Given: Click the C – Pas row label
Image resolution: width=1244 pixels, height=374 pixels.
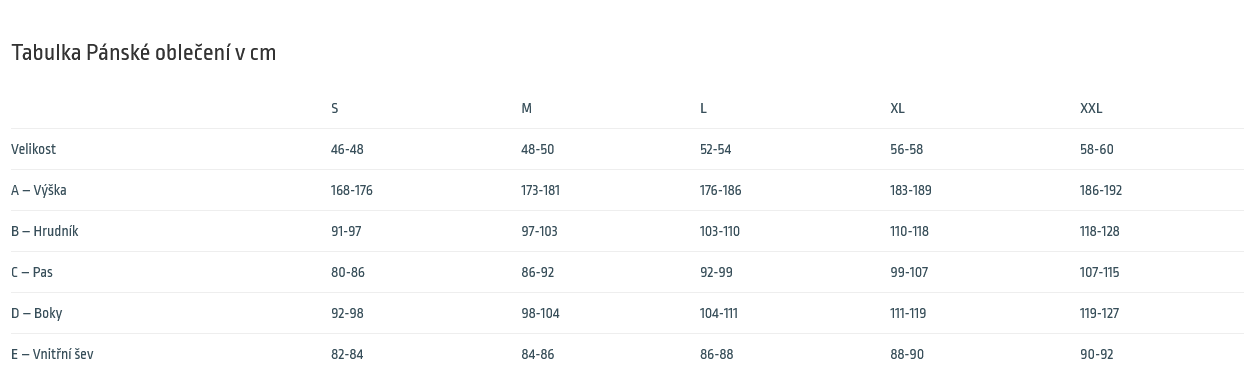Looking at the screenshot, I should [x=32, y=272].
